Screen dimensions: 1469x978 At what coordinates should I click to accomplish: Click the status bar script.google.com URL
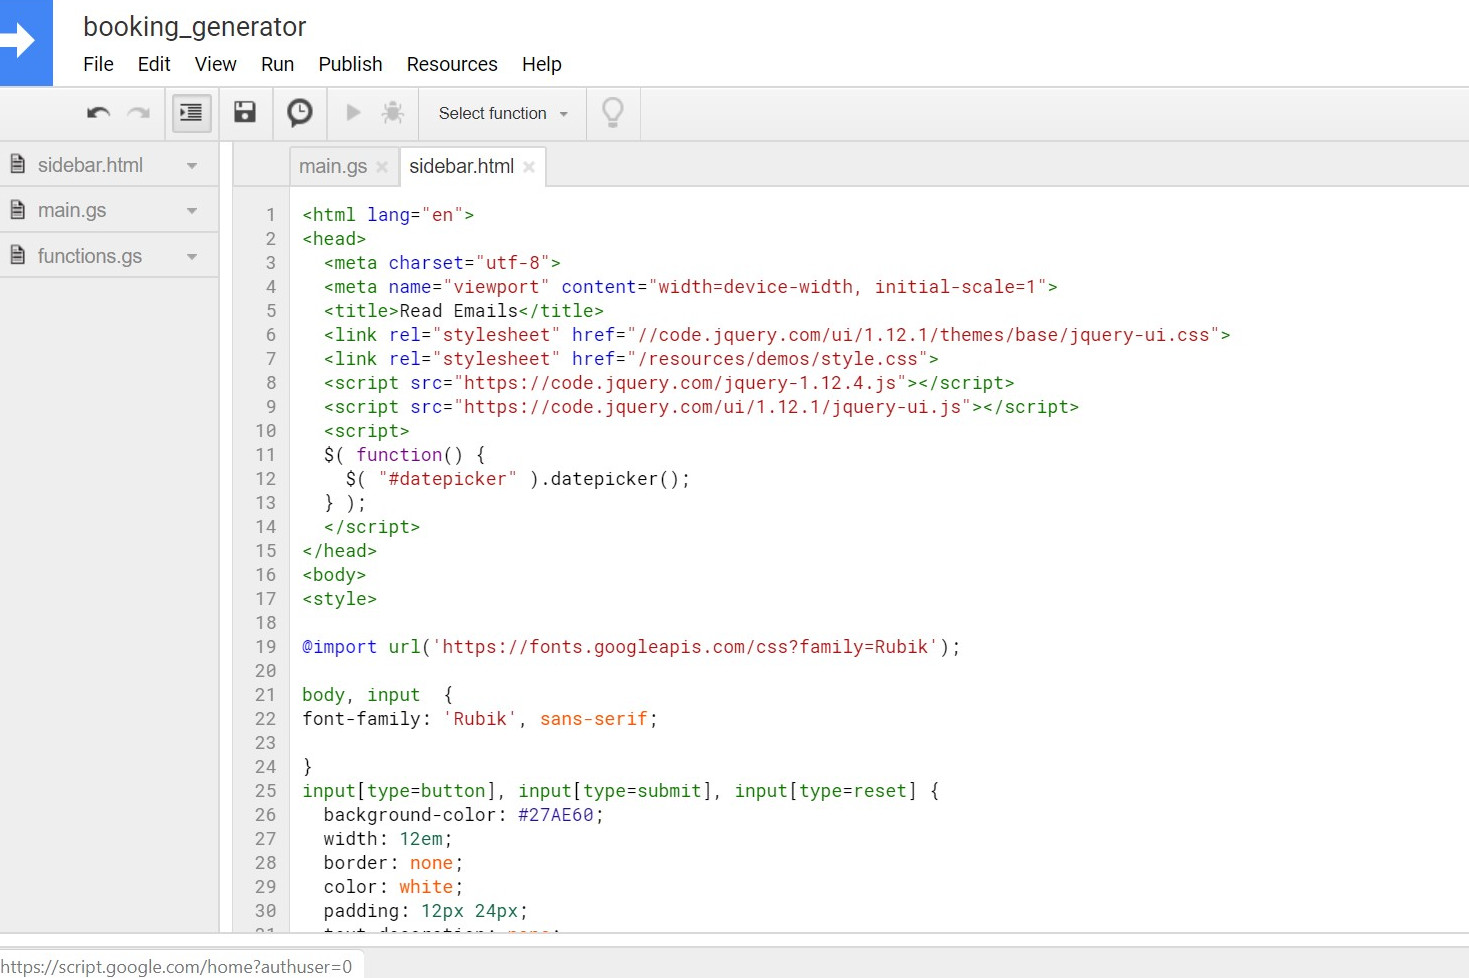coord(176,967)
